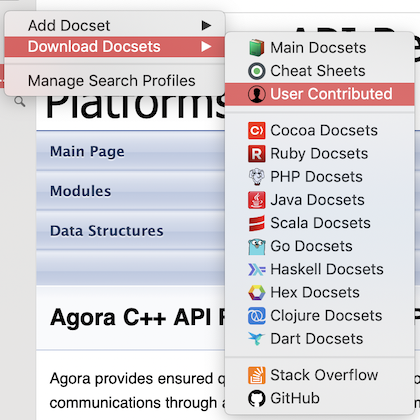The width and height of the screenshot is (420, 420).
Task: Choose Main Docsets from submenu
Action: tap(320, 48)
